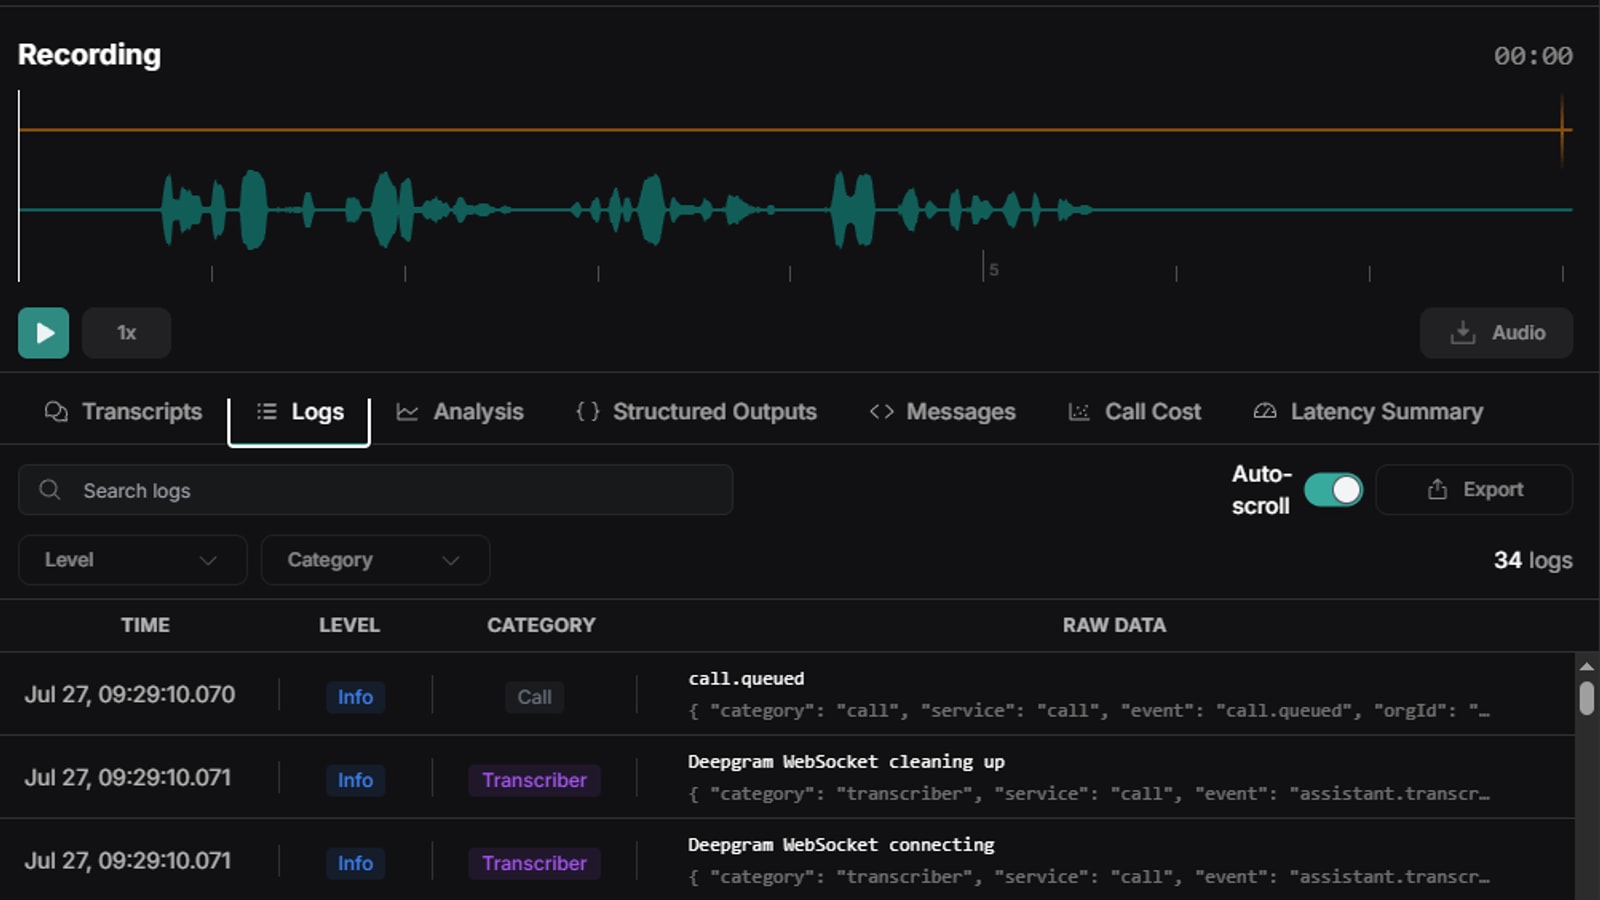
Task: Go to the Messages tab
Action: point(942,412)
